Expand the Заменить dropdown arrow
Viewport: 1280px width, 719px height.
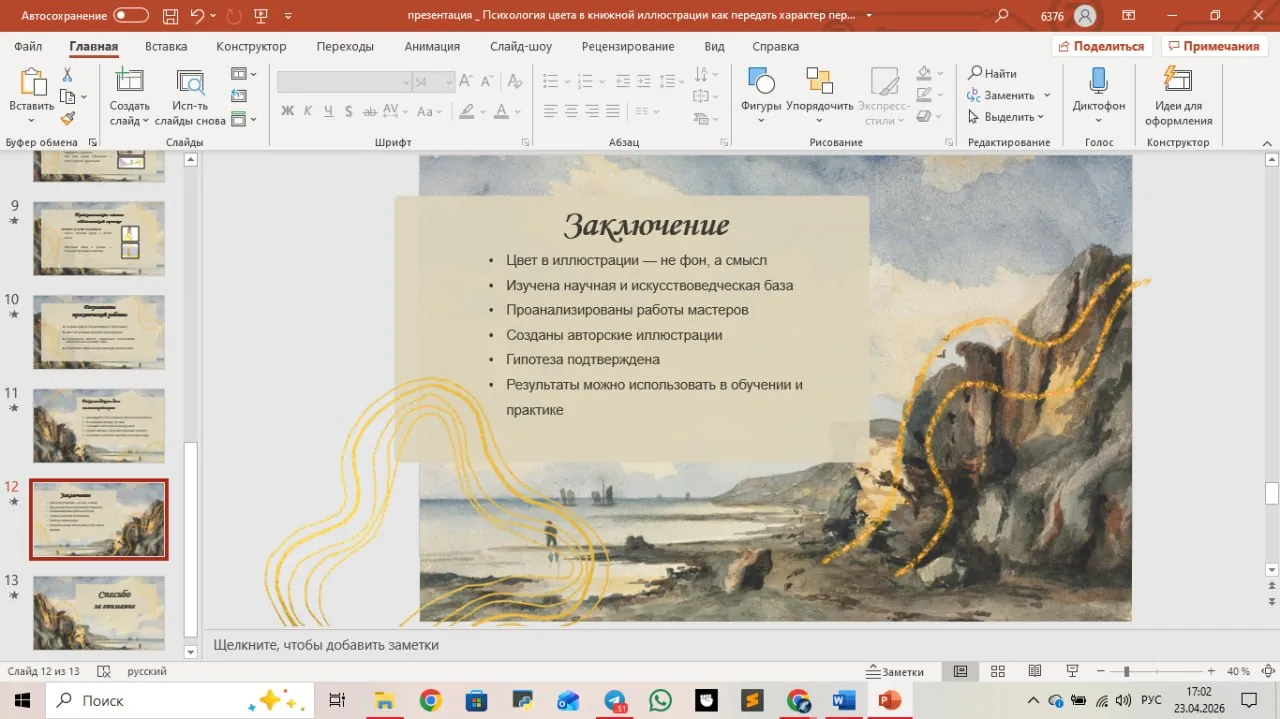1047,95
